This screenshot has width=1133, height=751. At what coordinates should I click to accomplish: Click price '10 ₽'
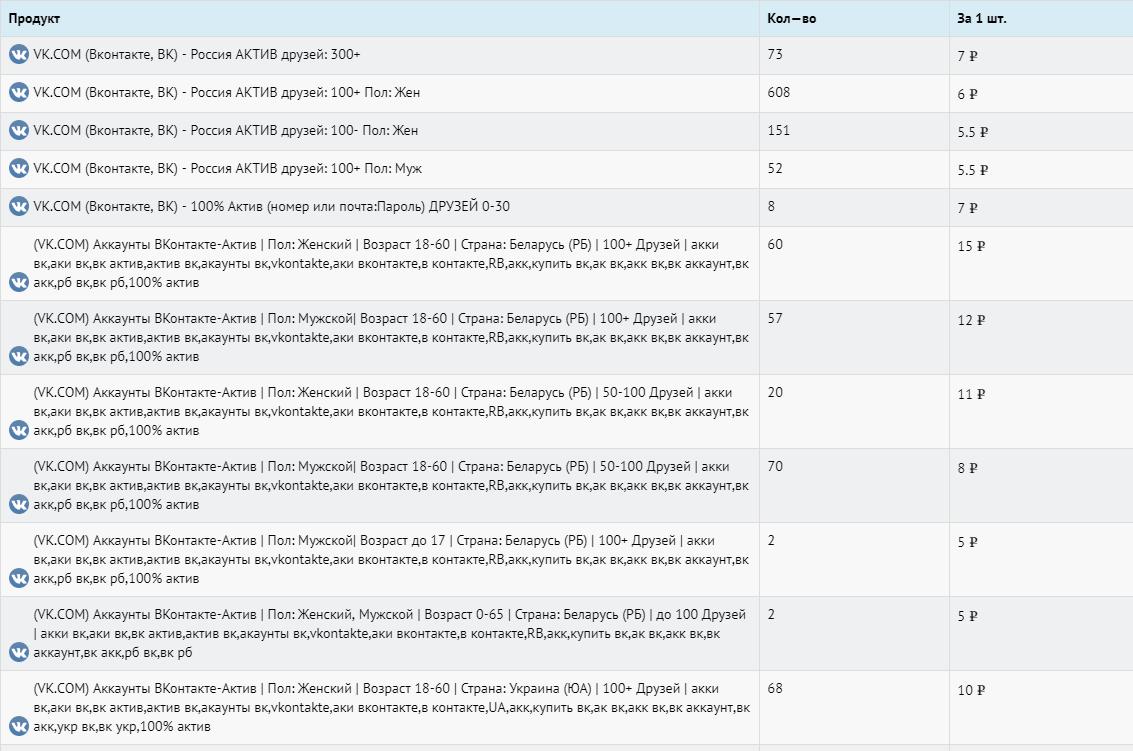pos(971,690)
